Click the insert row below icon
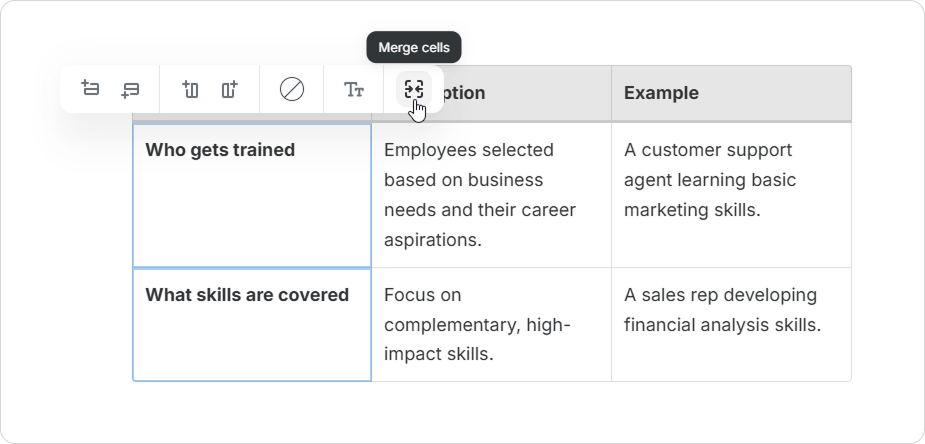Image resolution: width=925 pixels, height=444 pixels. click(130, 90)
